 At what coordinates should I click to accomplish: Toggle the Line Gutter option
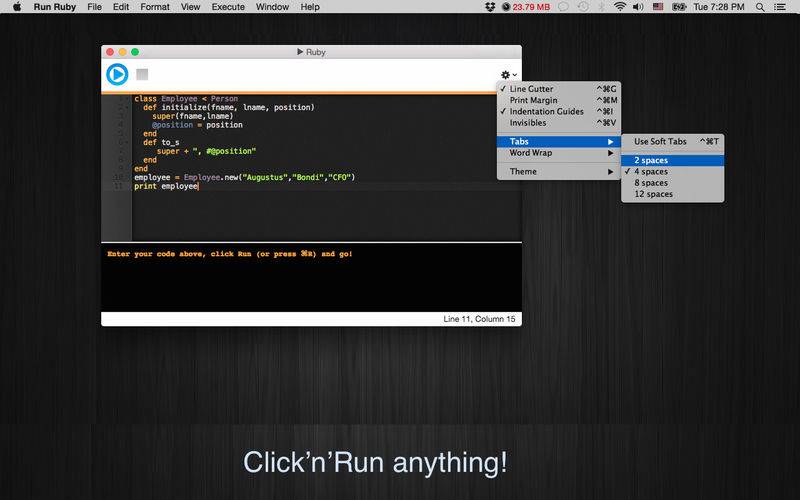(559, 89)
